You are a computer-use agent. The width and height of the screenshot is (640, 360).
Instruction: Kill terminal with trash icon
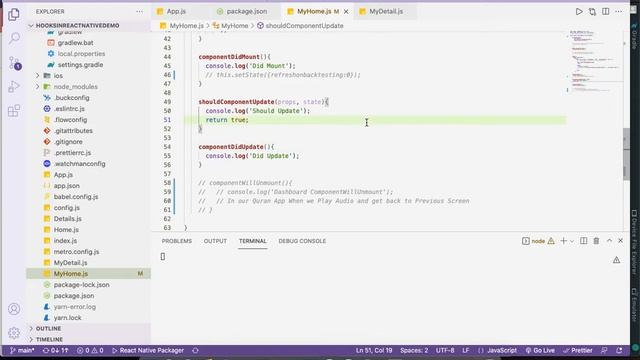596,241
